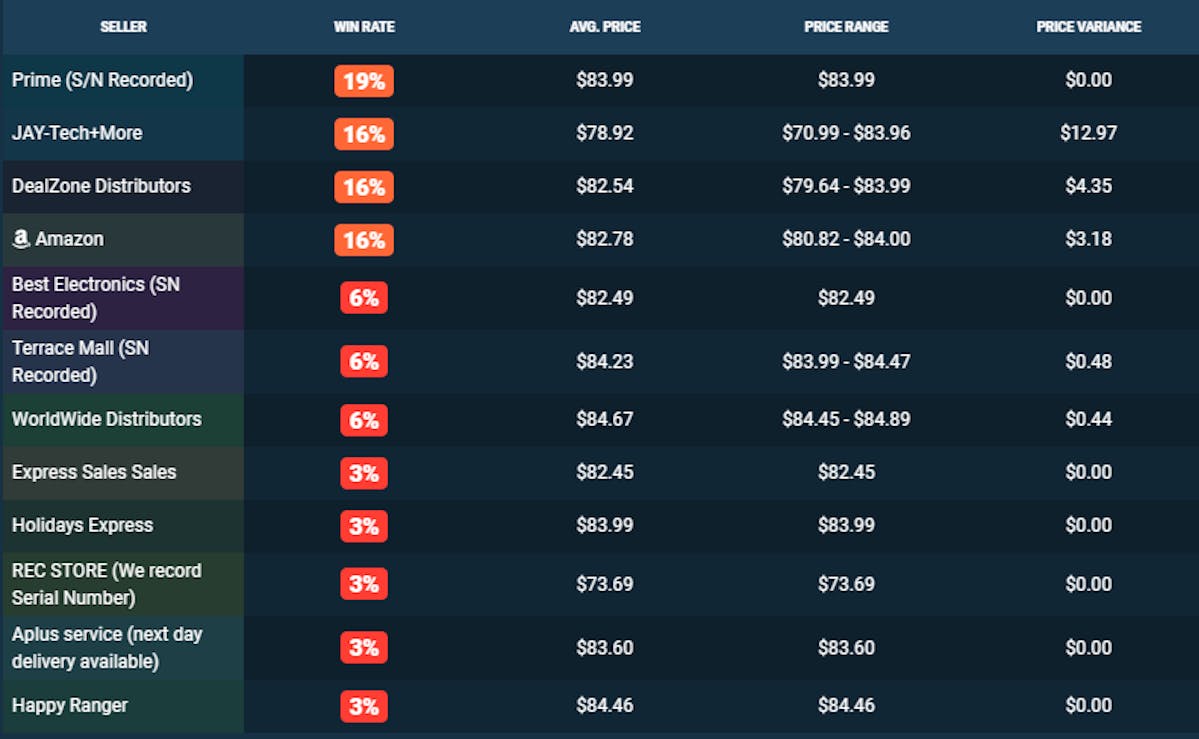1199x739 pixels.
Task: Select Prime's $83.99 price range value
Action: [846, 80]
